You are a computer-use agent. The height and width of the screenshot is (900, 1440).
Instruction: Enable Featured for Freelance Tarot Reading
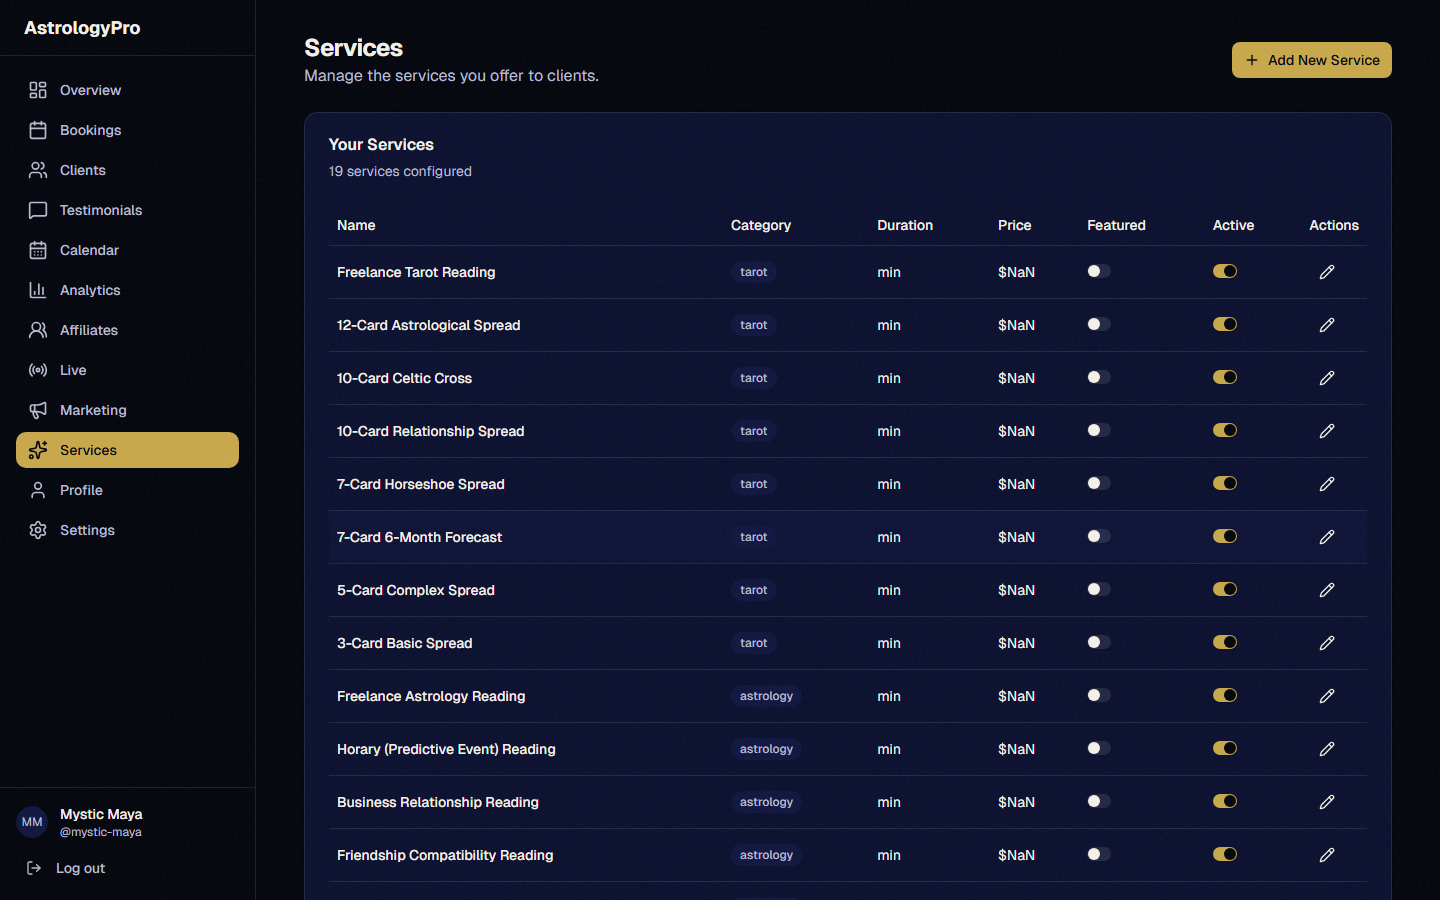1098,271
